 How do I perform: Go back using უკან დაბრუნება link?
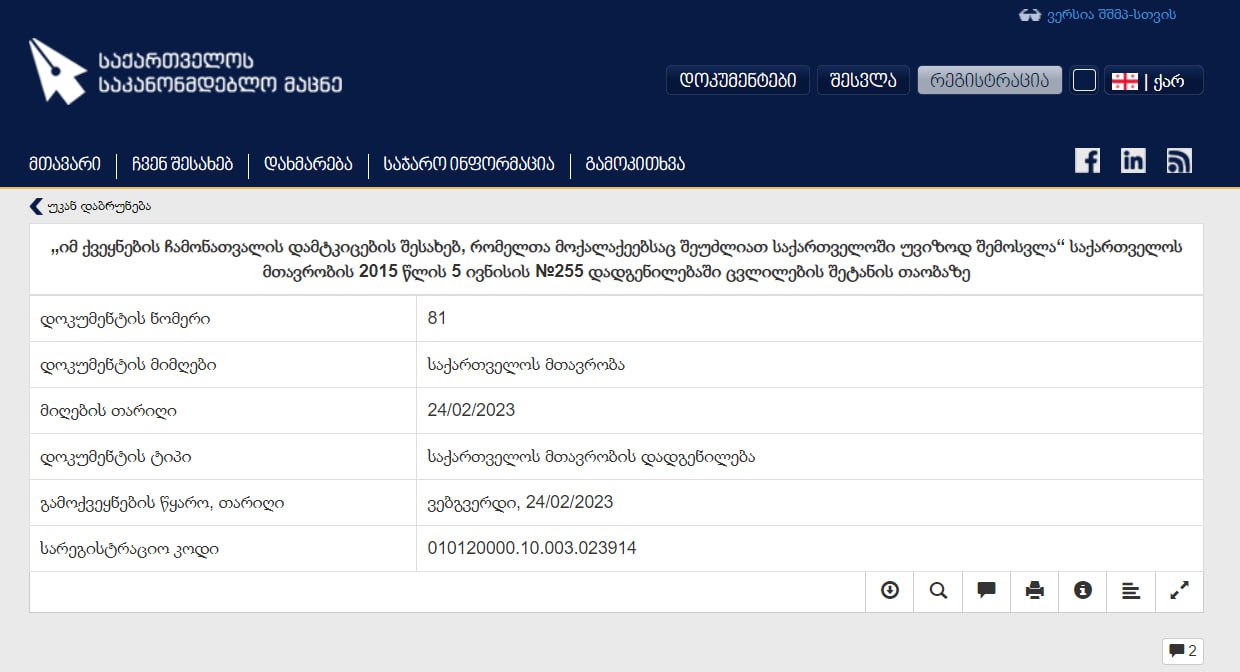click(x=91, y=206)
